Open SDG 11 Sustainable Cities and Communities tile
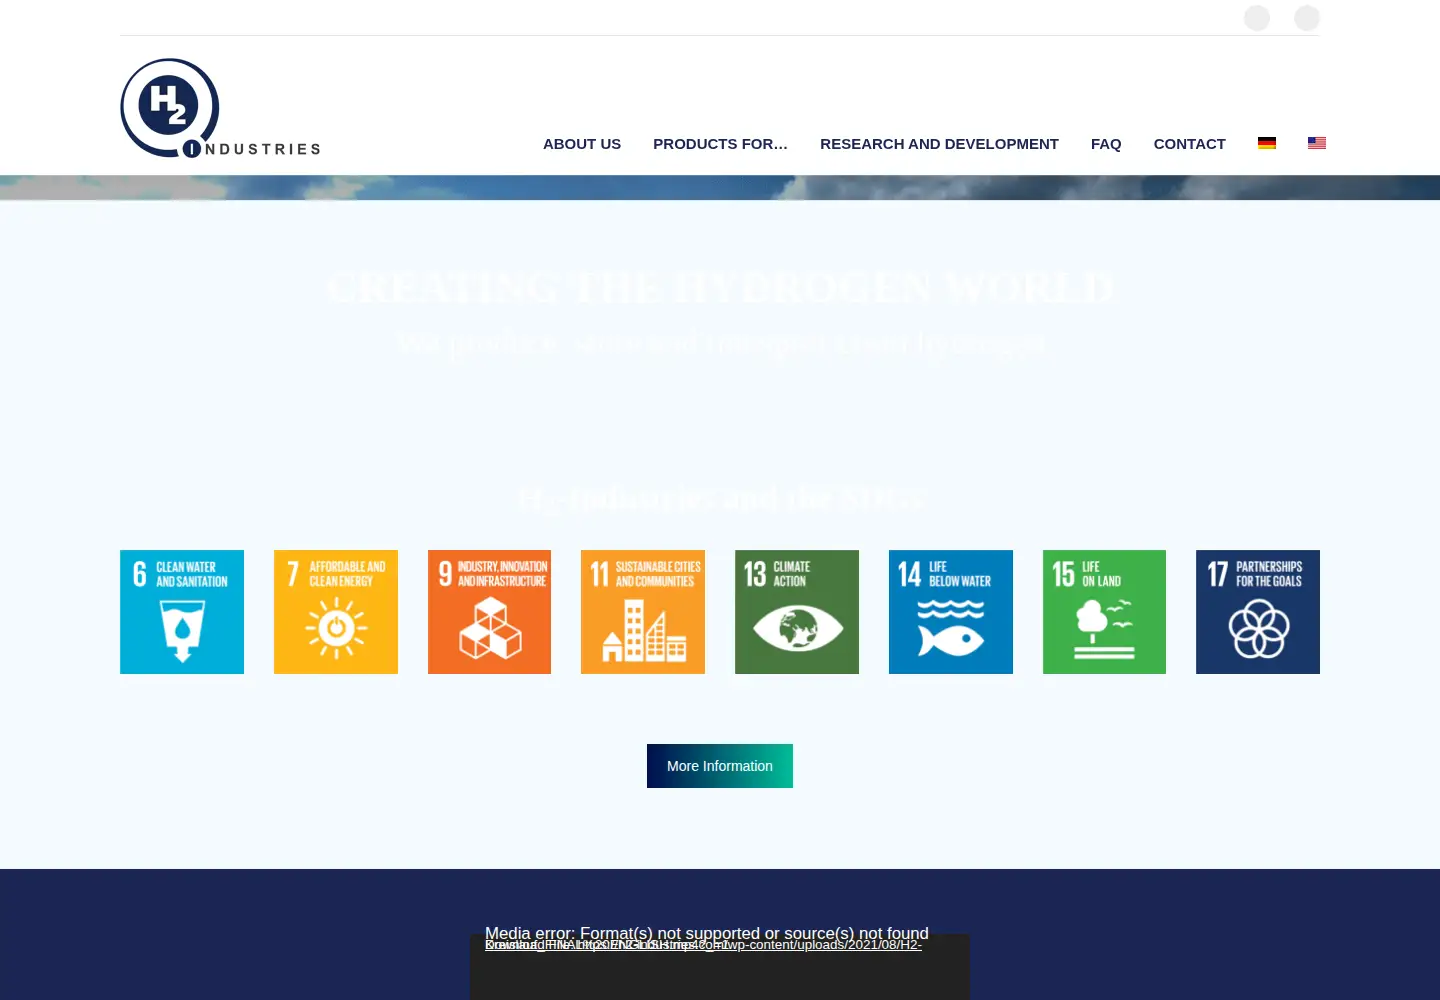1440x1000 pixels. [643, 612]
